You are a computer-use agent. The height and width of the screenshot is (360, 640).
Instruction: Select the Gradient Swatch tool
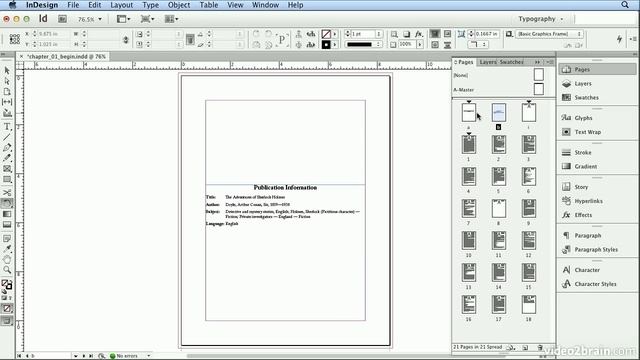7,213
